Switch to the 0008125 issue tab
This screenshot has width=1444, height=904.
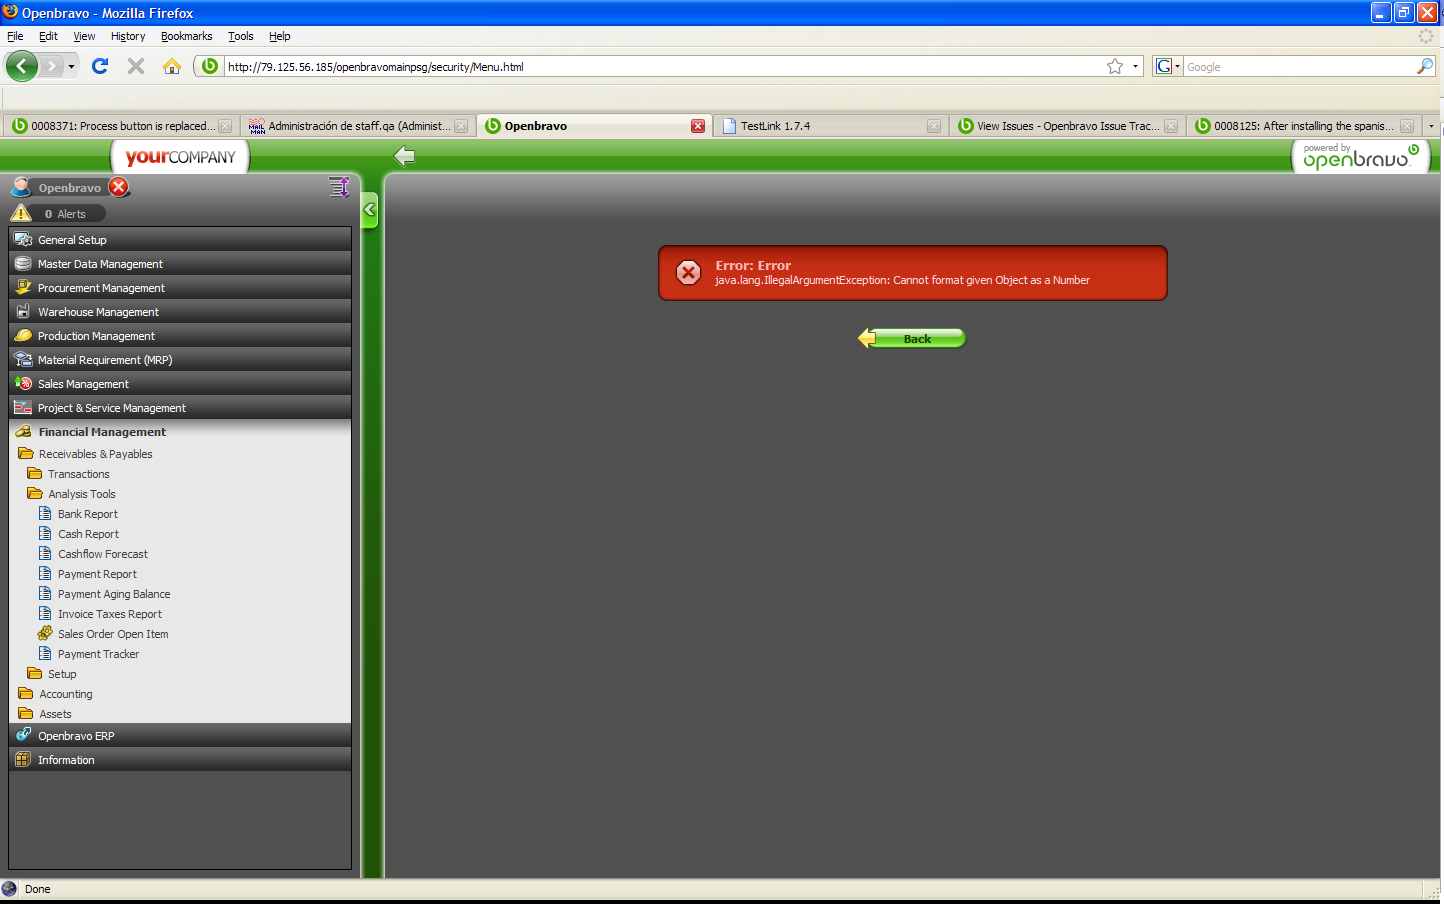tap(1304, 126)
